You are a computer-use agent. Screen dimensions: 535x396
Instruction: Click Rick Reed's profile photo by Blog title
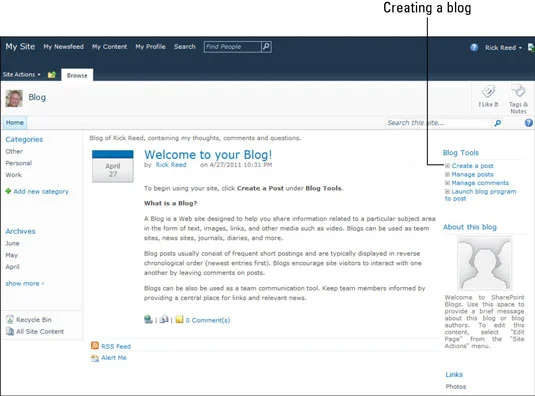click(x=14, y=98)
